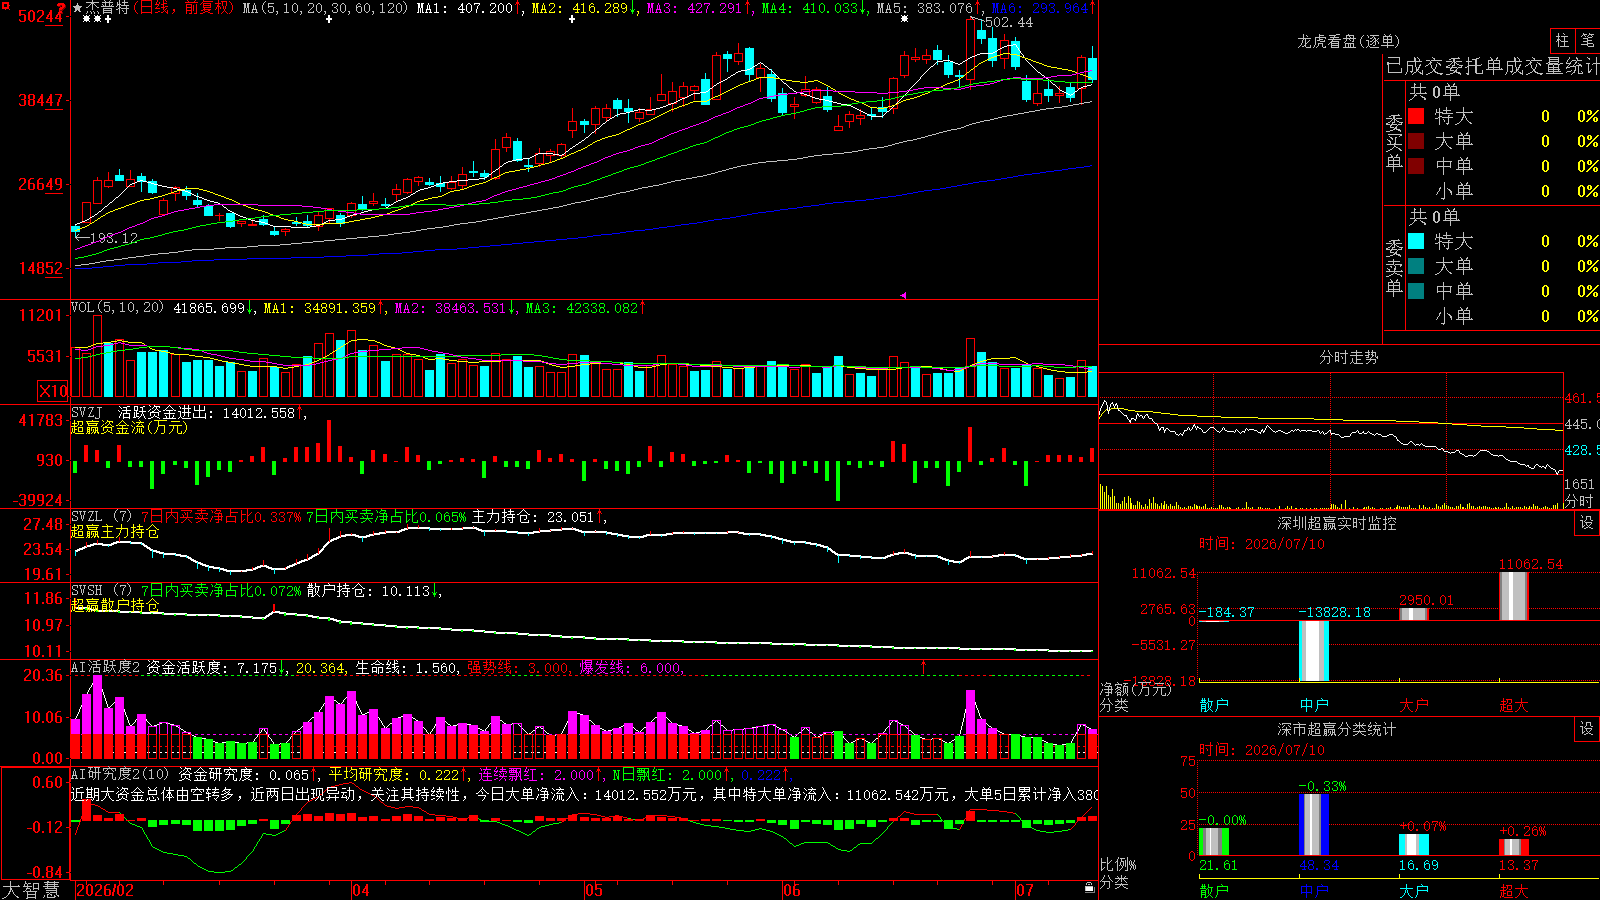Viewport: 1600px width, 900px height.
Task: Click the 超赢散户持仓 label
Action: tap(115, 605)
